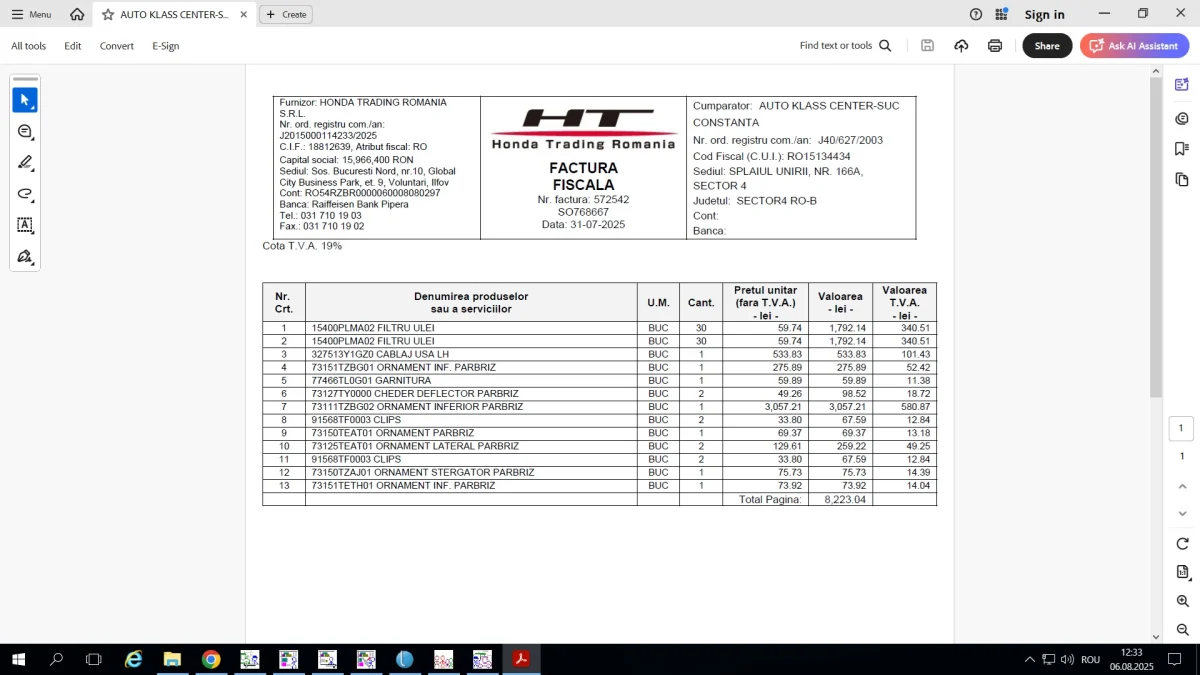
Task: Open the volume control in the tray
Action: coord(1067,659)
